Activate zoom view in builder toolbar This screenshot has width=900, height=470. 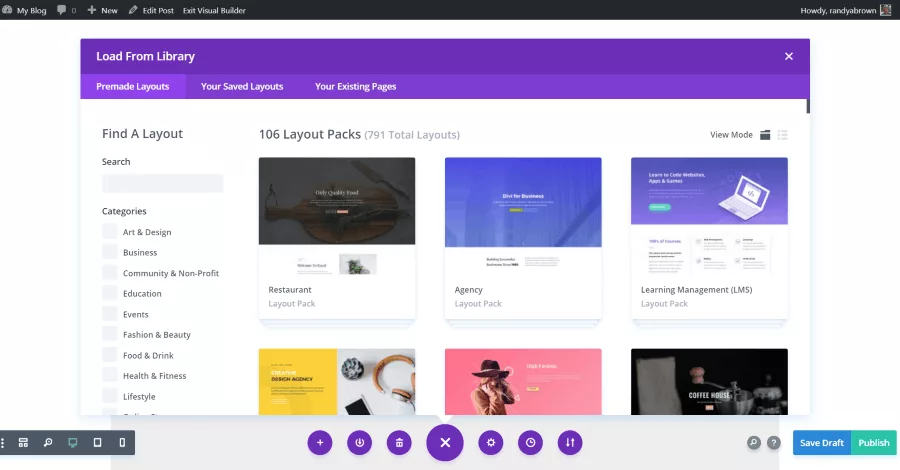click(x=48, y=442)
